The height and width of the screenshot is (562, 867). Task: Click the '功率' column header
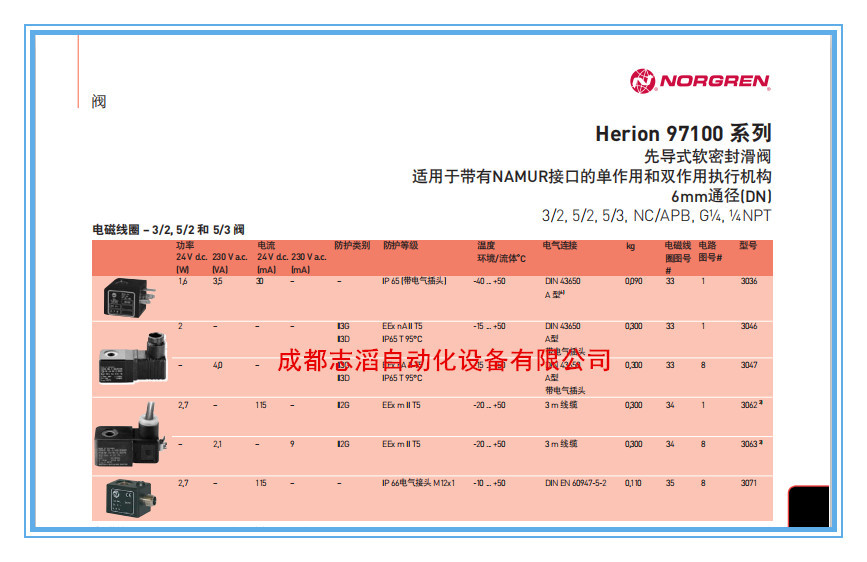coord(185,245)
